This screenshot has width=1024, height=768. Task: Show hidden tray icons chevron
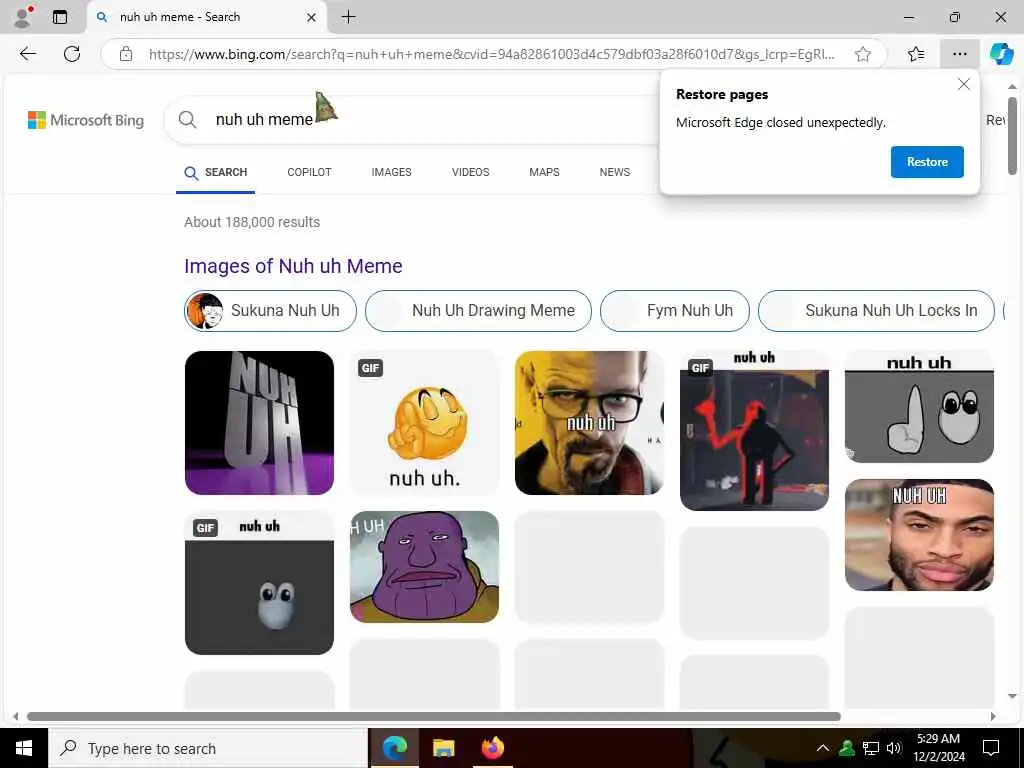(823, 748)
